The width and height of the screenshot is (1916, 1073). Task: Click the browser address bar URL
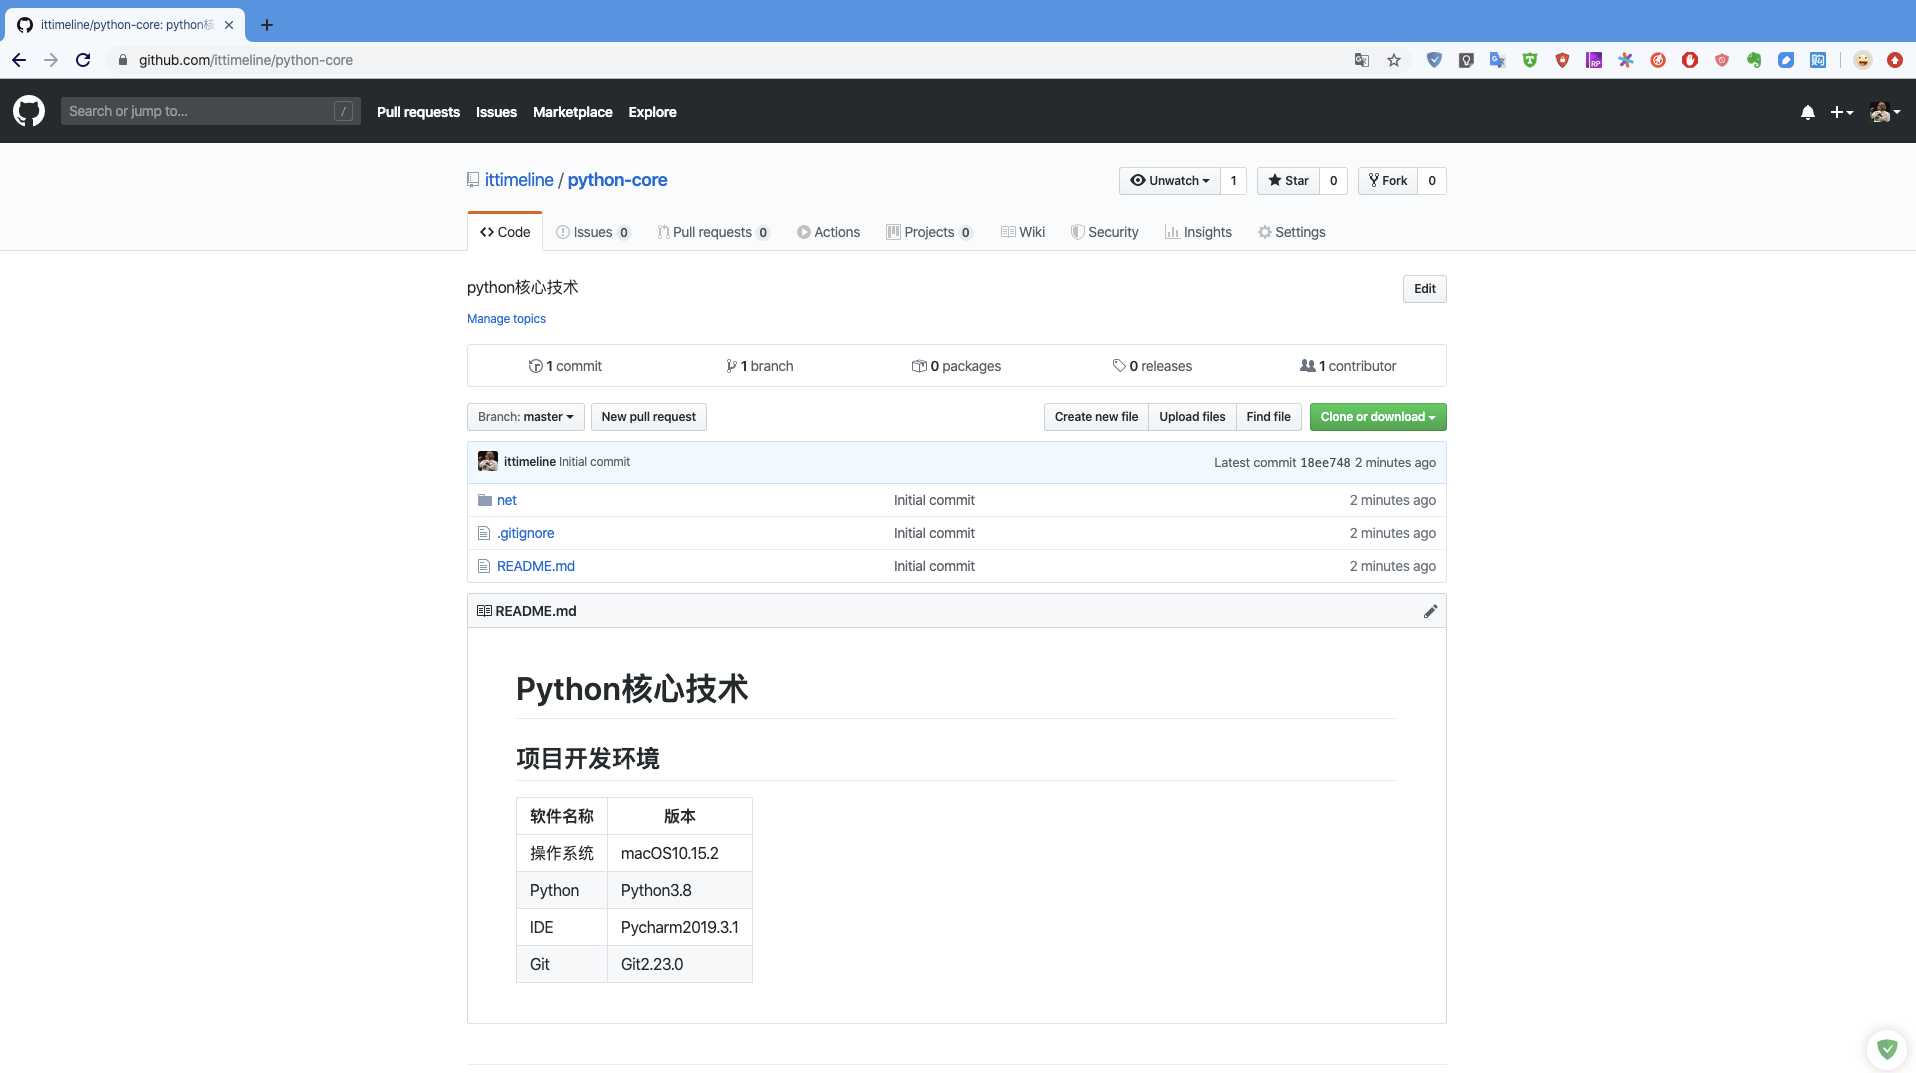click(x=246, y=60)
